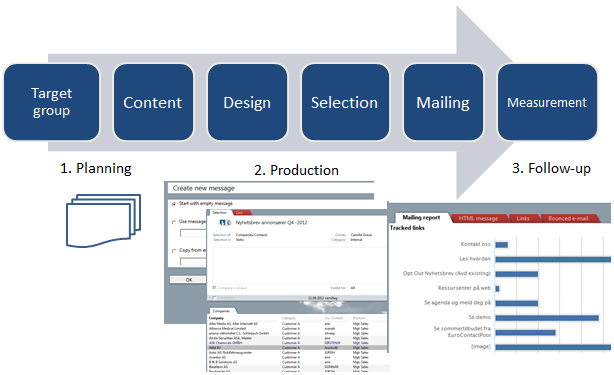Choose Start with empty message radio

tap(174, 204)
